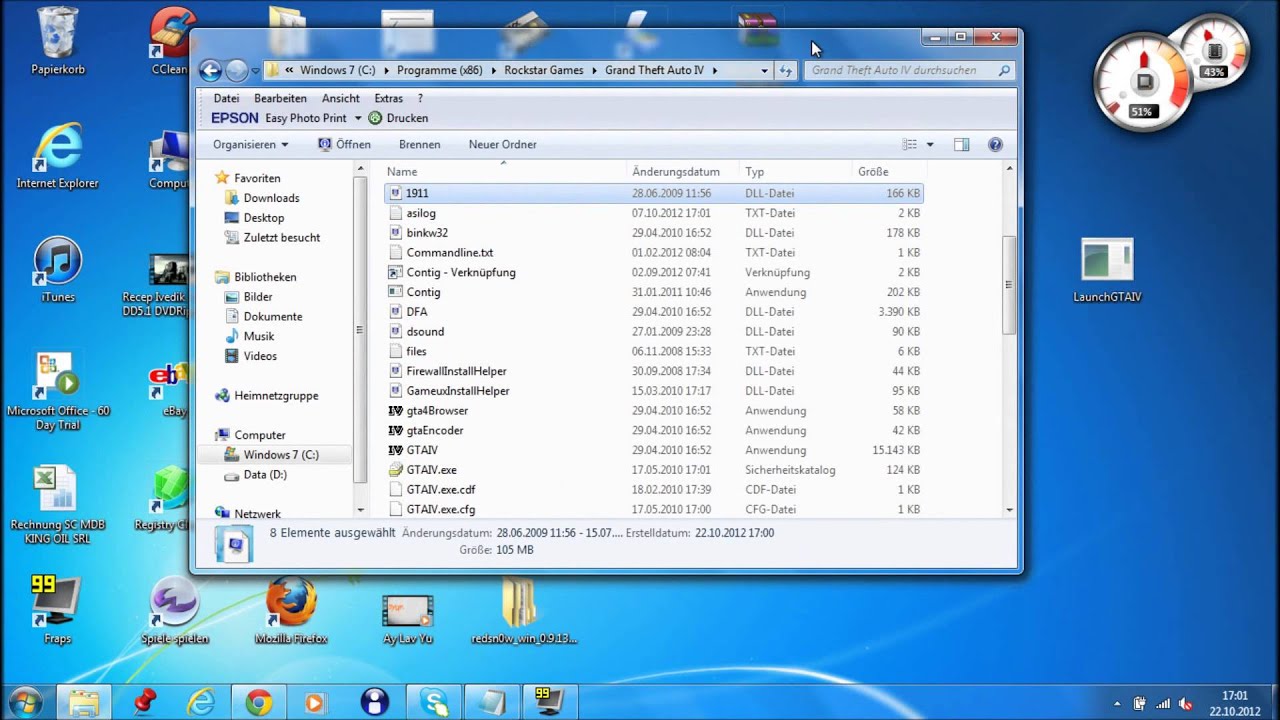Image resolution: width=1280 pixels, height=720 pixels.
Task: Expand the arrow after Grand Theft Auto IV
Action: click(715, 71)
